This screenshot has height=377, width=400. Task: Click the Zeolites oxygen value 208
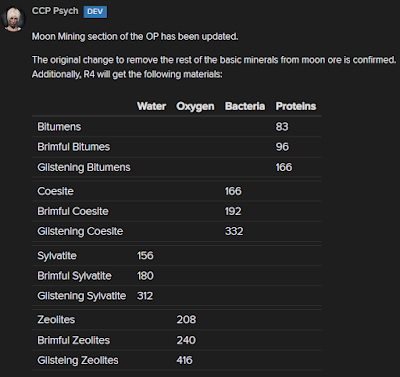click(x=186, y=319)
